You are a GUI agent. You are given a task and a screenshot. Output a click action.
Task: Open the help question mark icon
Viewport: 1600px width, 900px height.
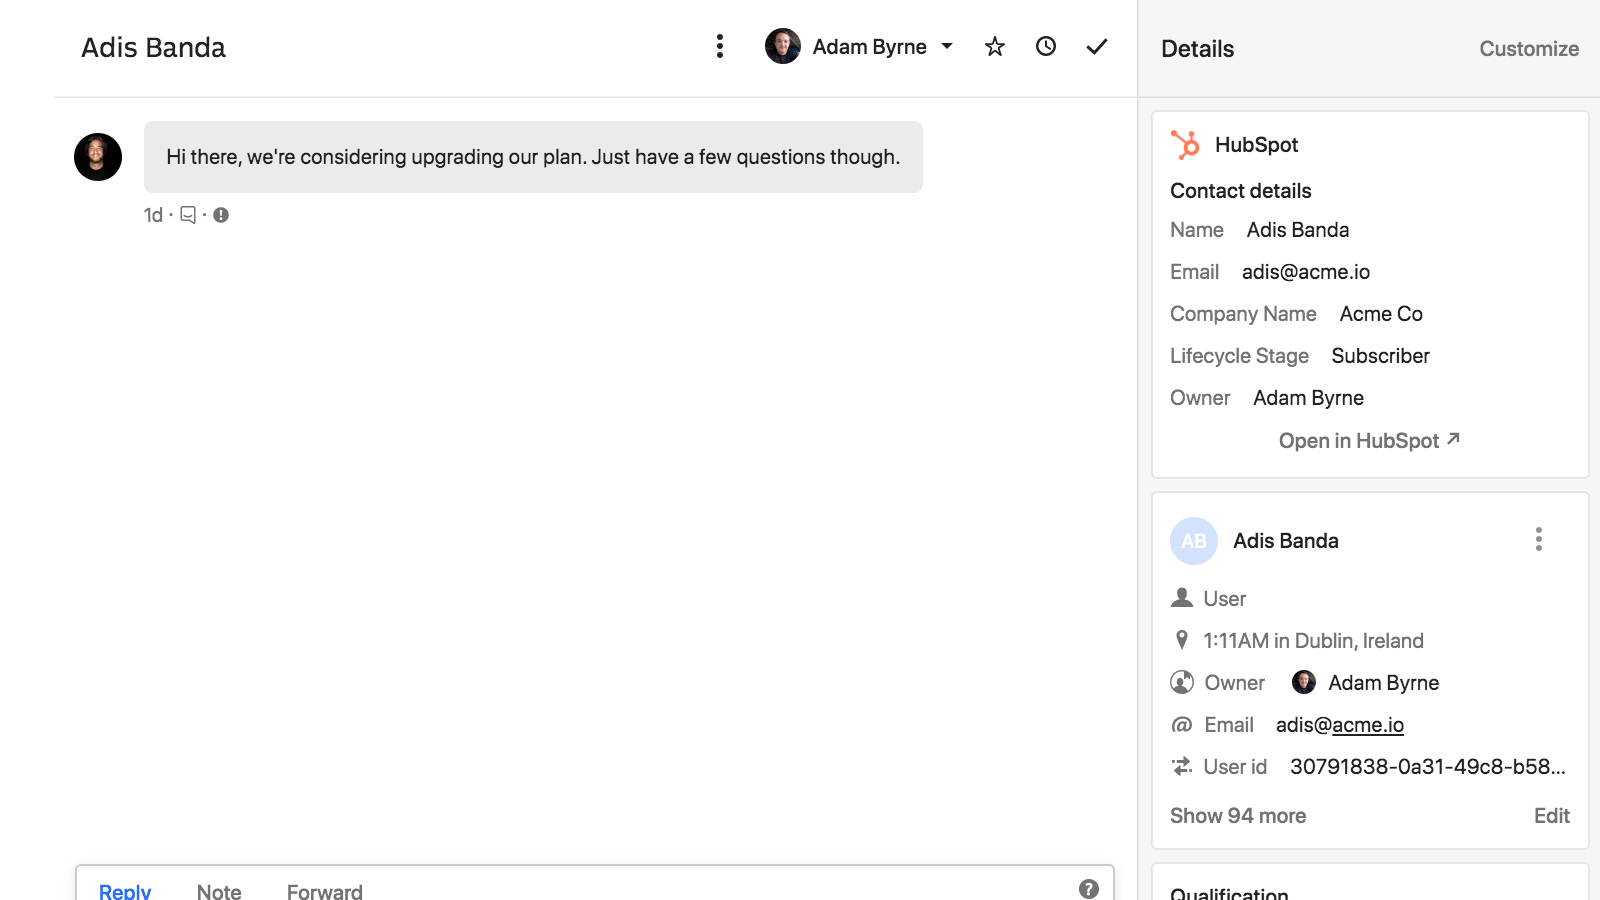pyautogui.click(x=1089, y=888)
